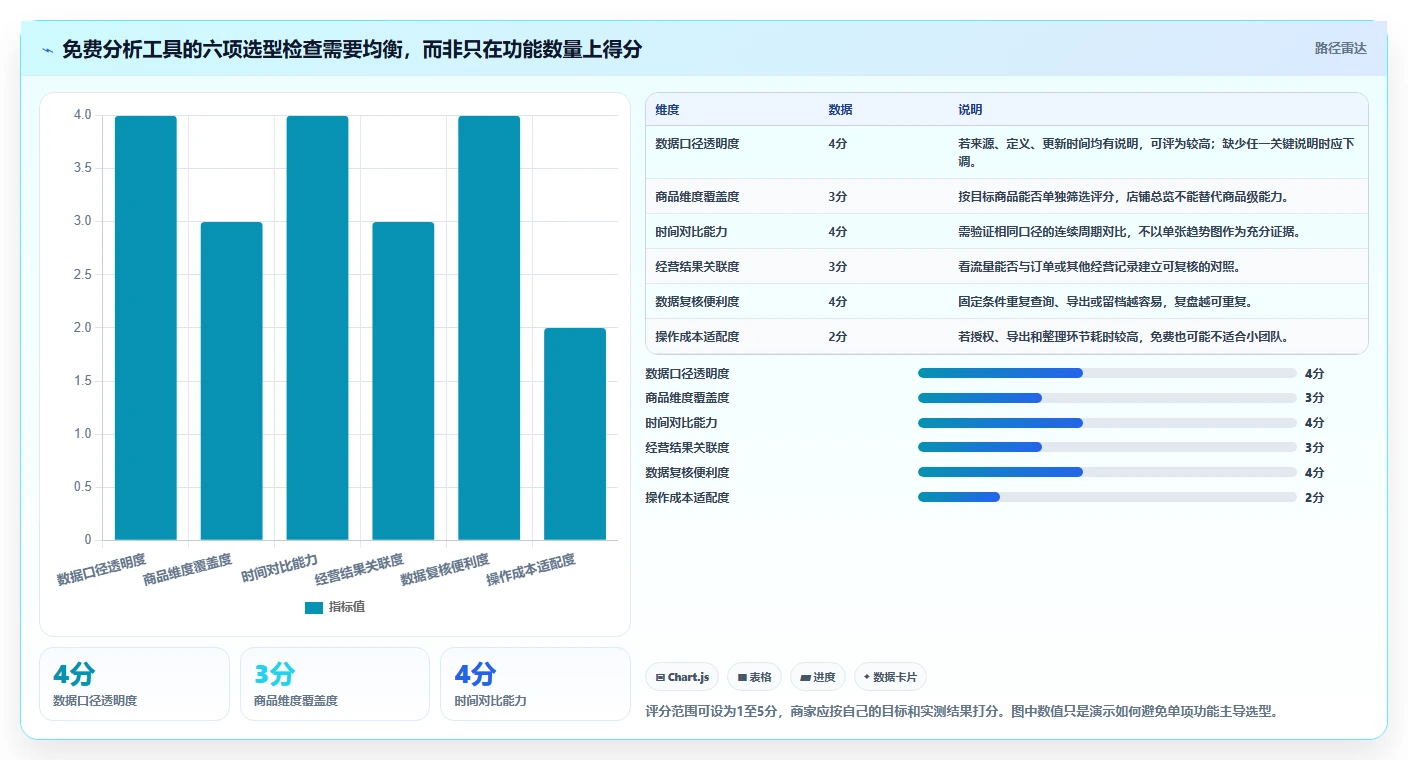Image resolution: width=1408 pixels, height=760 pixels.
Task: Click the x-axis label 数据口径透明度
Action: (101, 569)
